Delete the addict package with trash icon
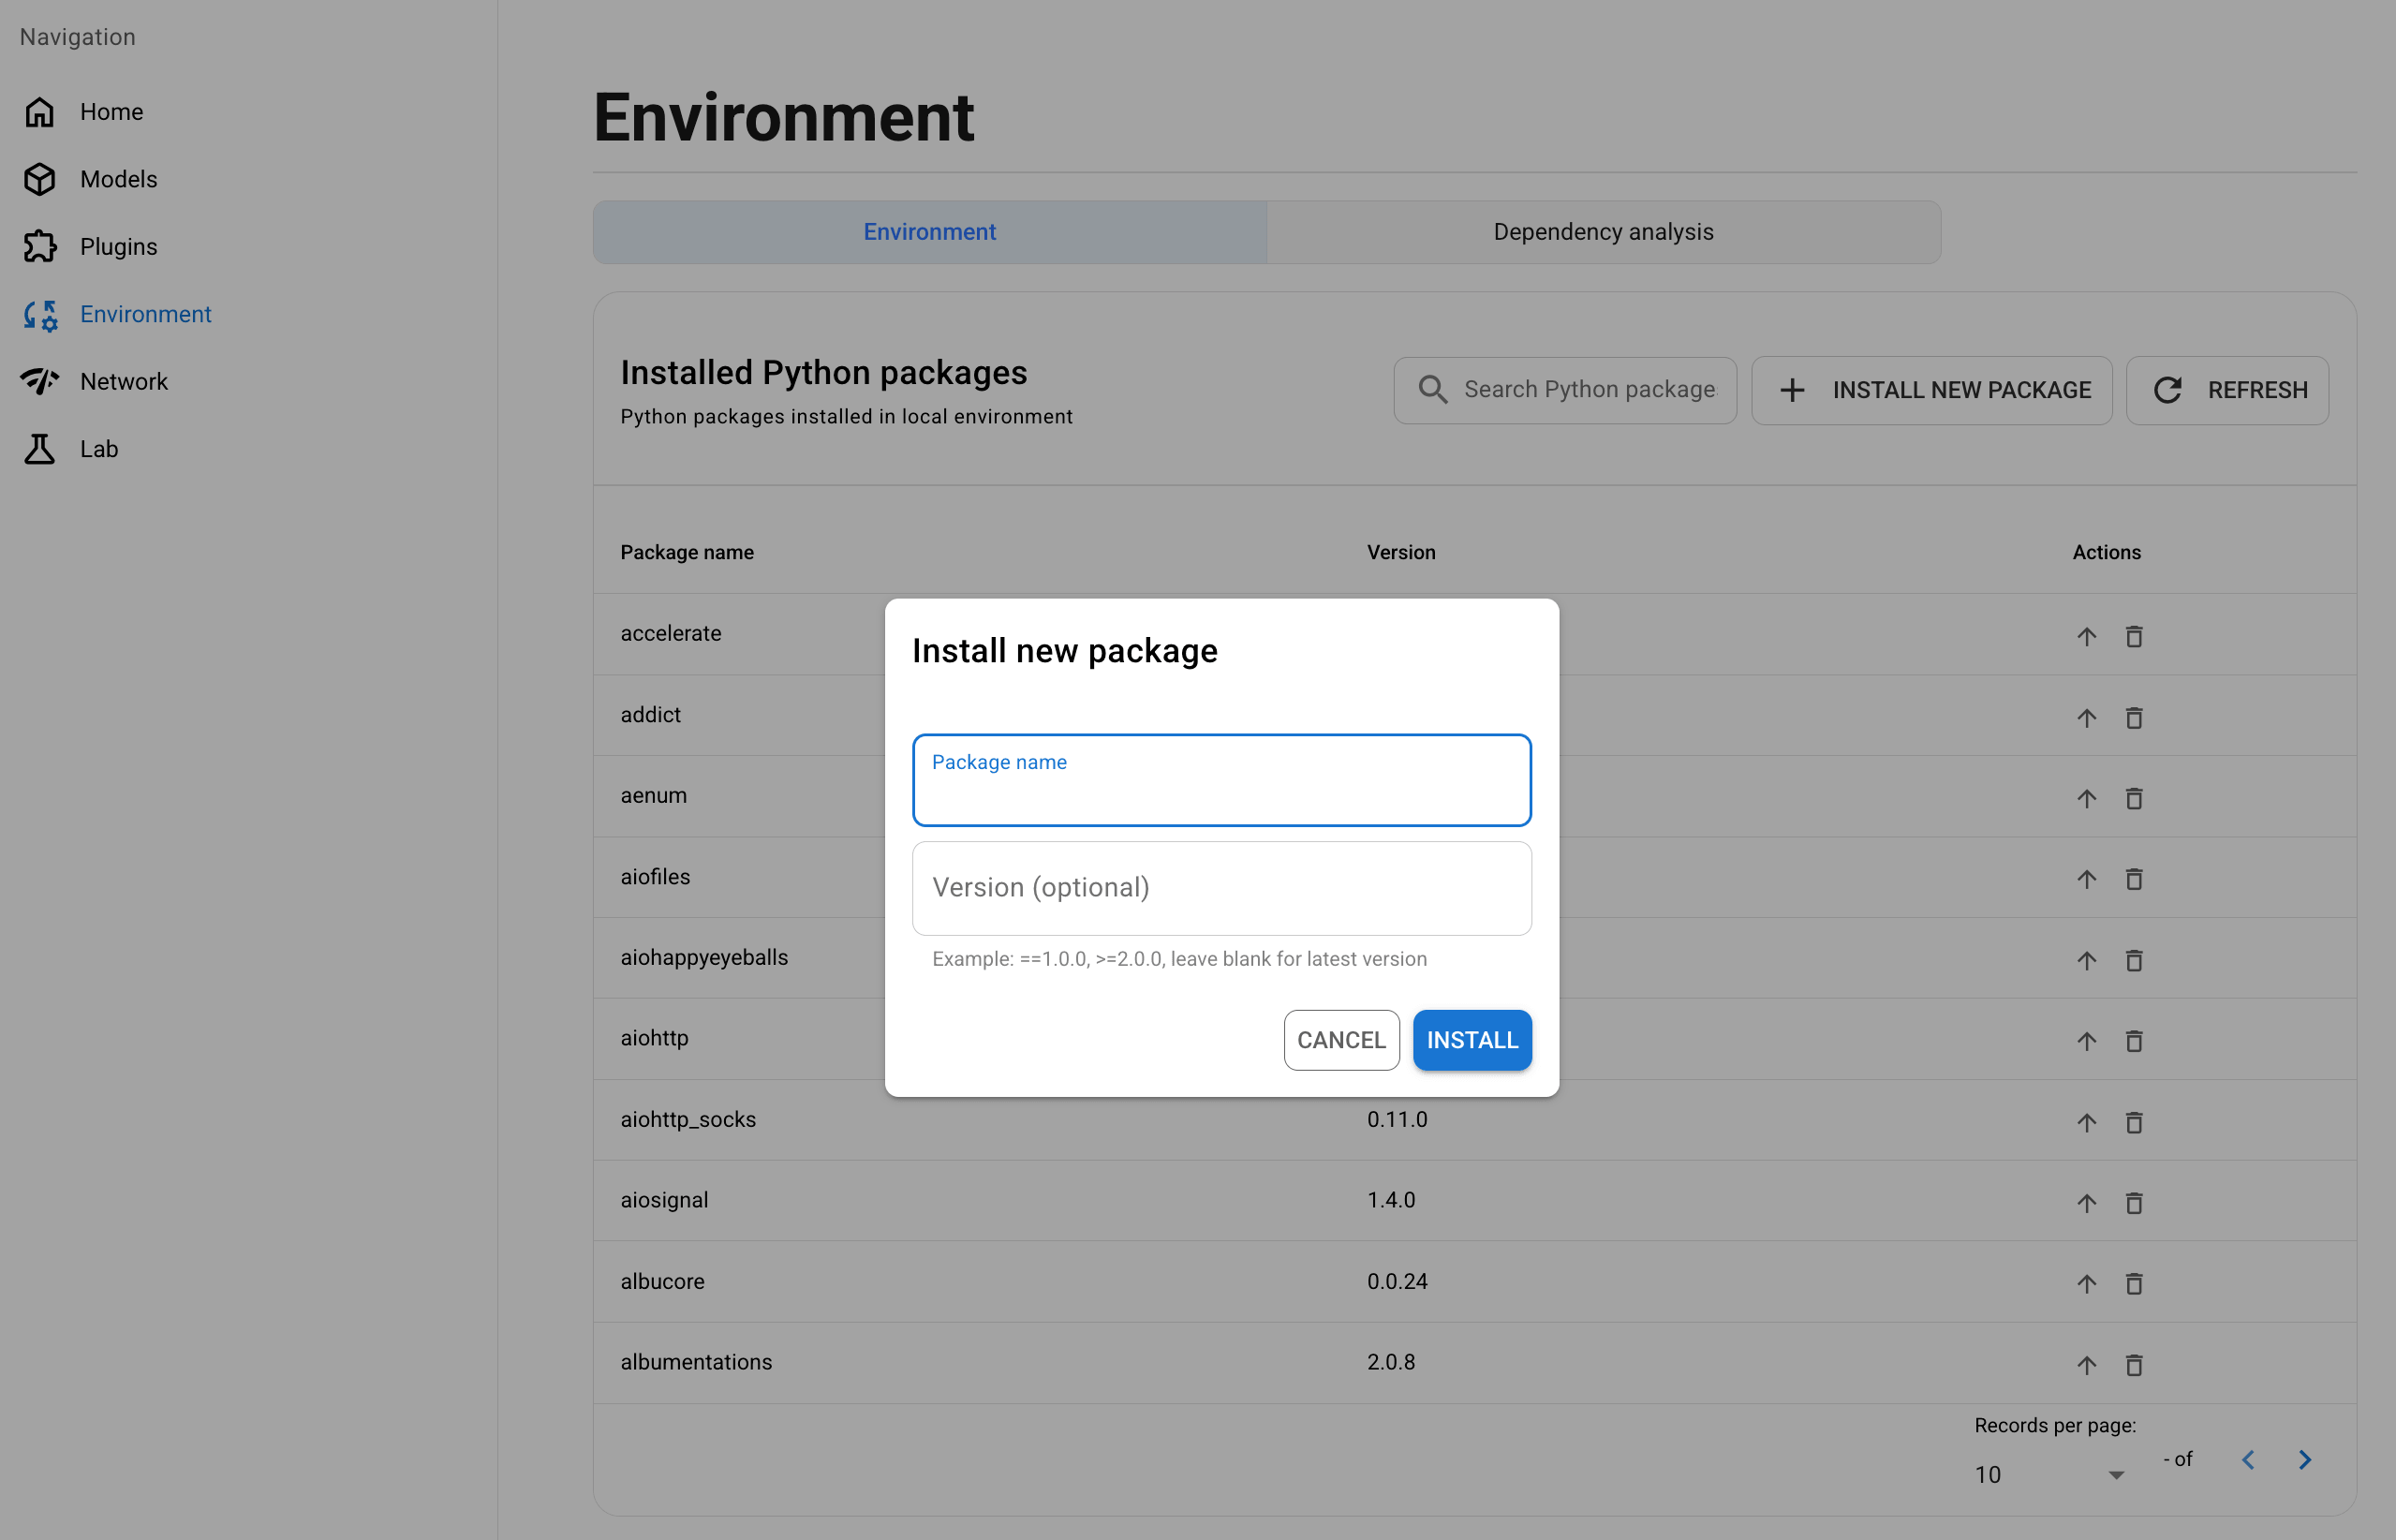This screenshot has height=1540, width=2396. pyautogui.click(x=2134, y=717)
